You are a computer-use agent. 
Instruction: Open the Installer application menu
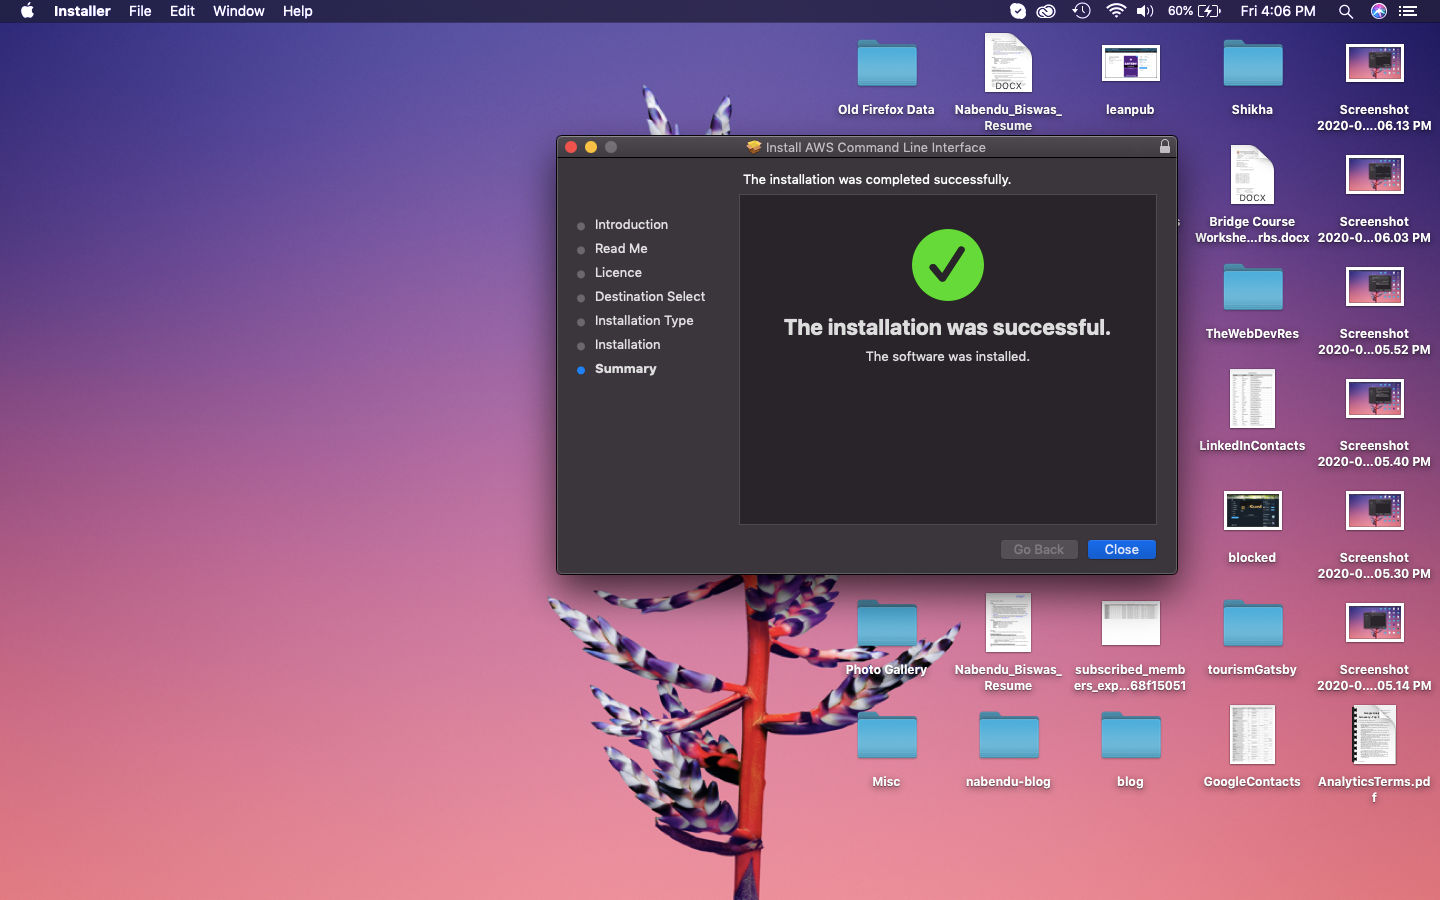pyautogui.click(x=82, y=11)
